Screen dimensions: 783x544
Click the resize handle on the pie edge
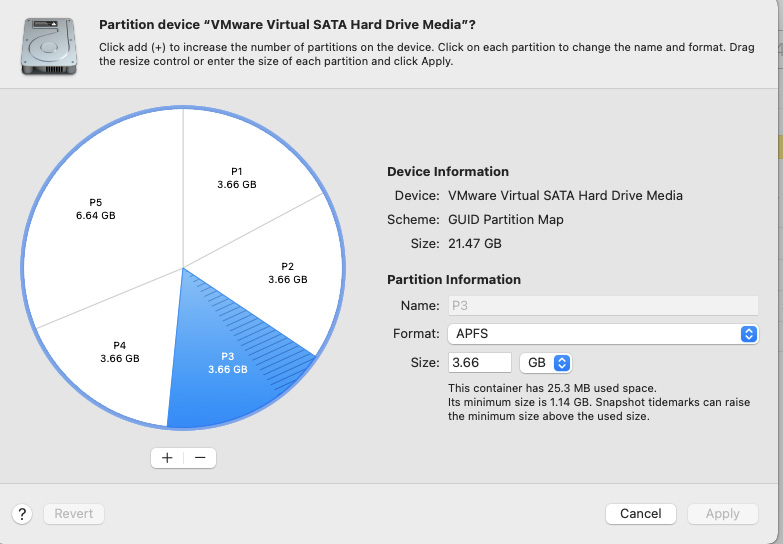[x=316, y=357]
